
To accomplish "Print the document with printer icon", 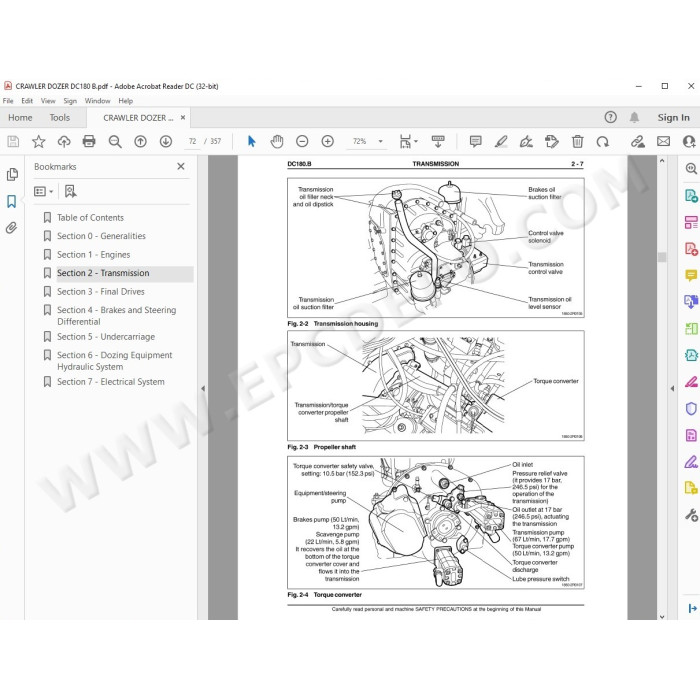I will click(x=89, y=142).
